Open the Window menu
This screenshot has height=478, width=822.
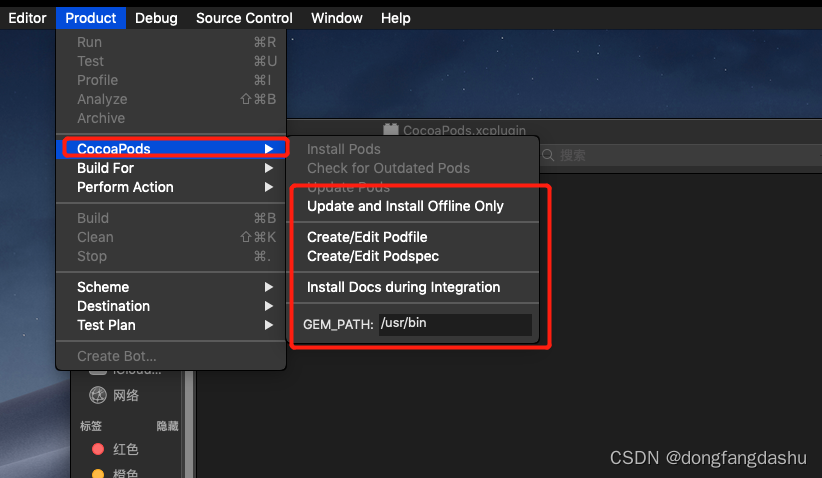[337, 18]
